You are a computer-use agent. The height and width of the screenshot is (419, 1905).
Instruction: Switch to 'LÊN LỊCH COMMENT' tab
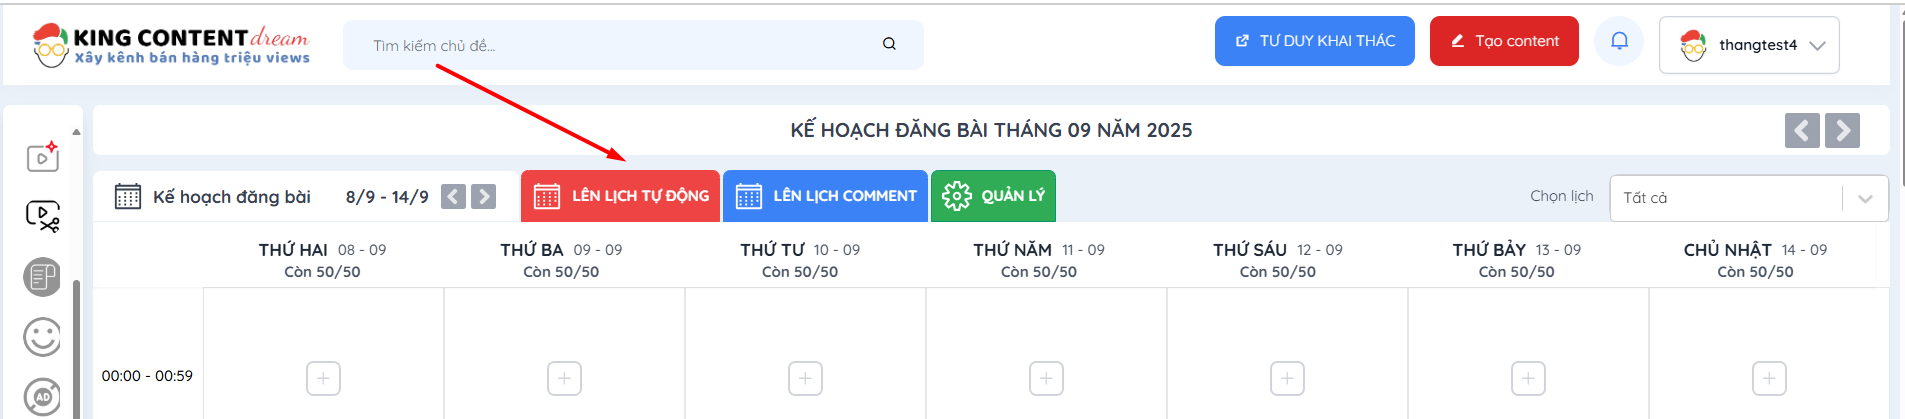tap(826, 196)
